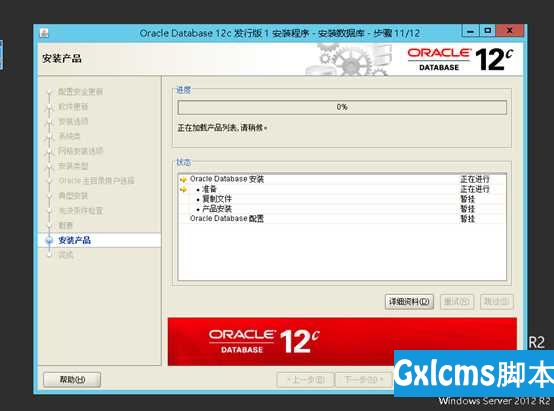Click 正在进行 status of Oracle Database 安装
This screenshot has height=411, width=554.
pyautogui.click(x=475, y=179)
